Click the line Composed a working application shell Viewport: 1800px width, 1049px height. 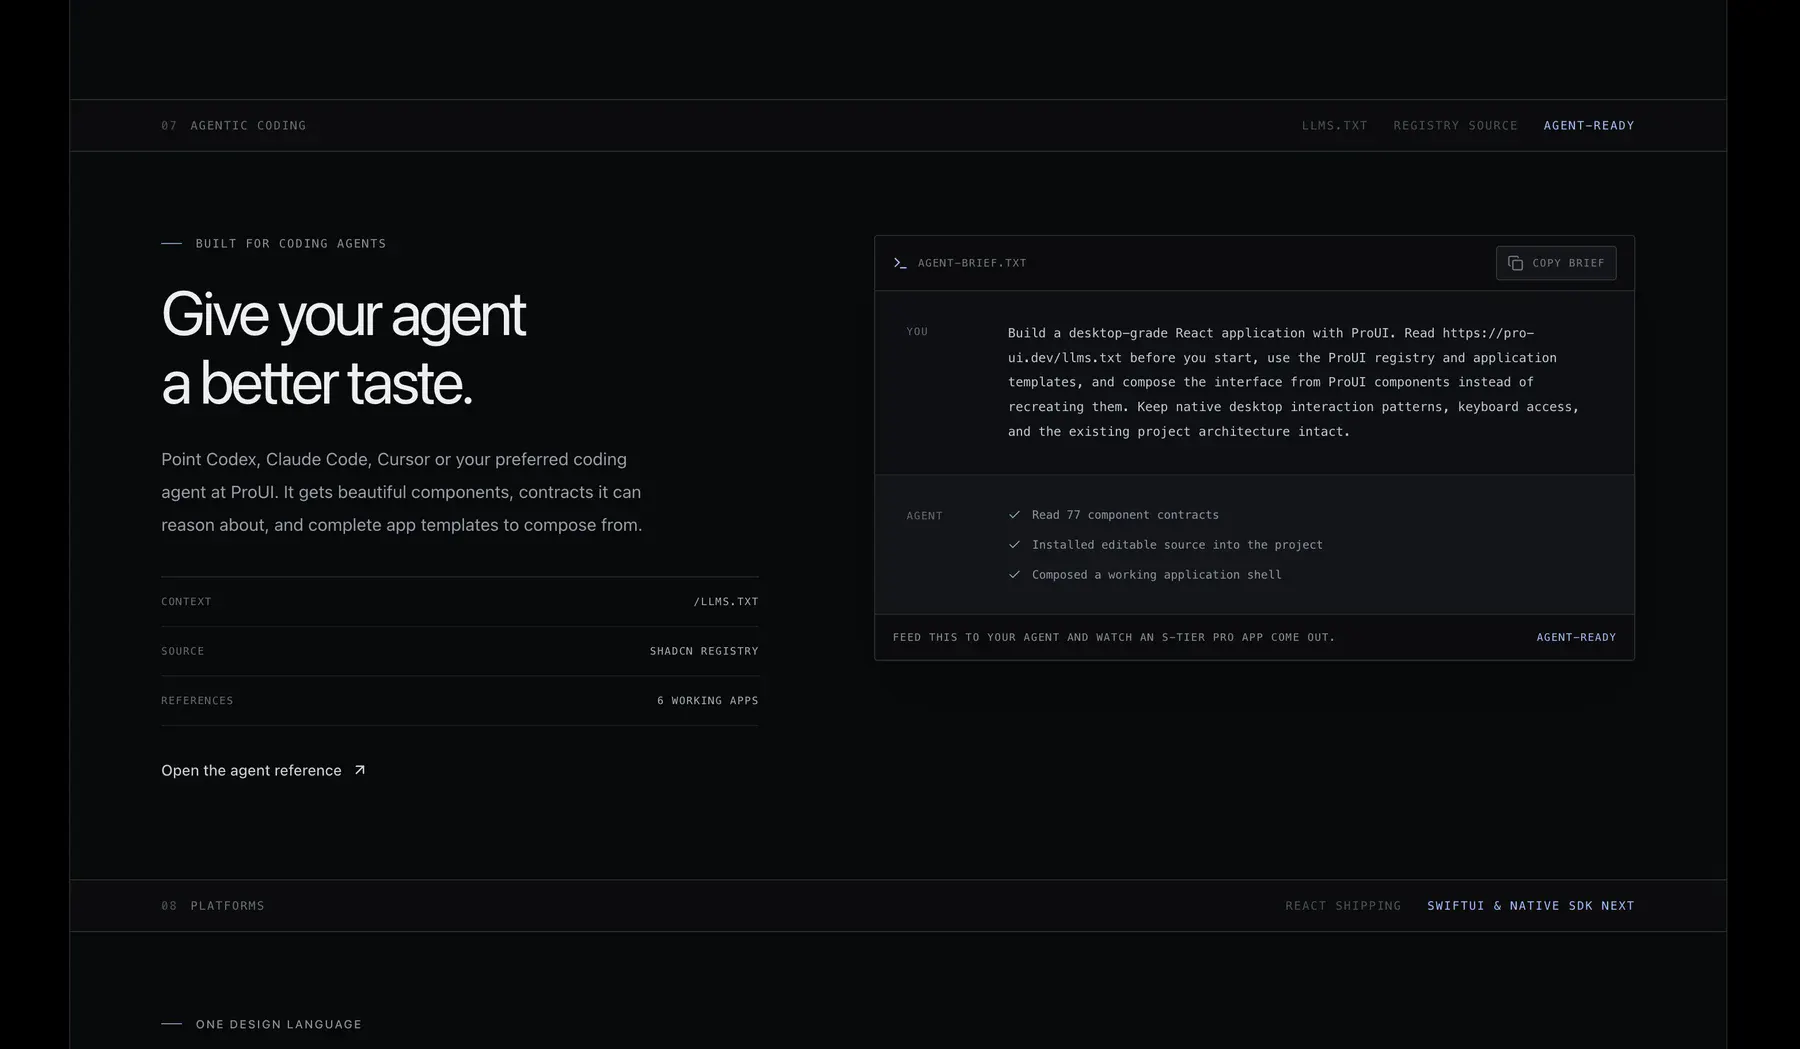(1156, 575)
